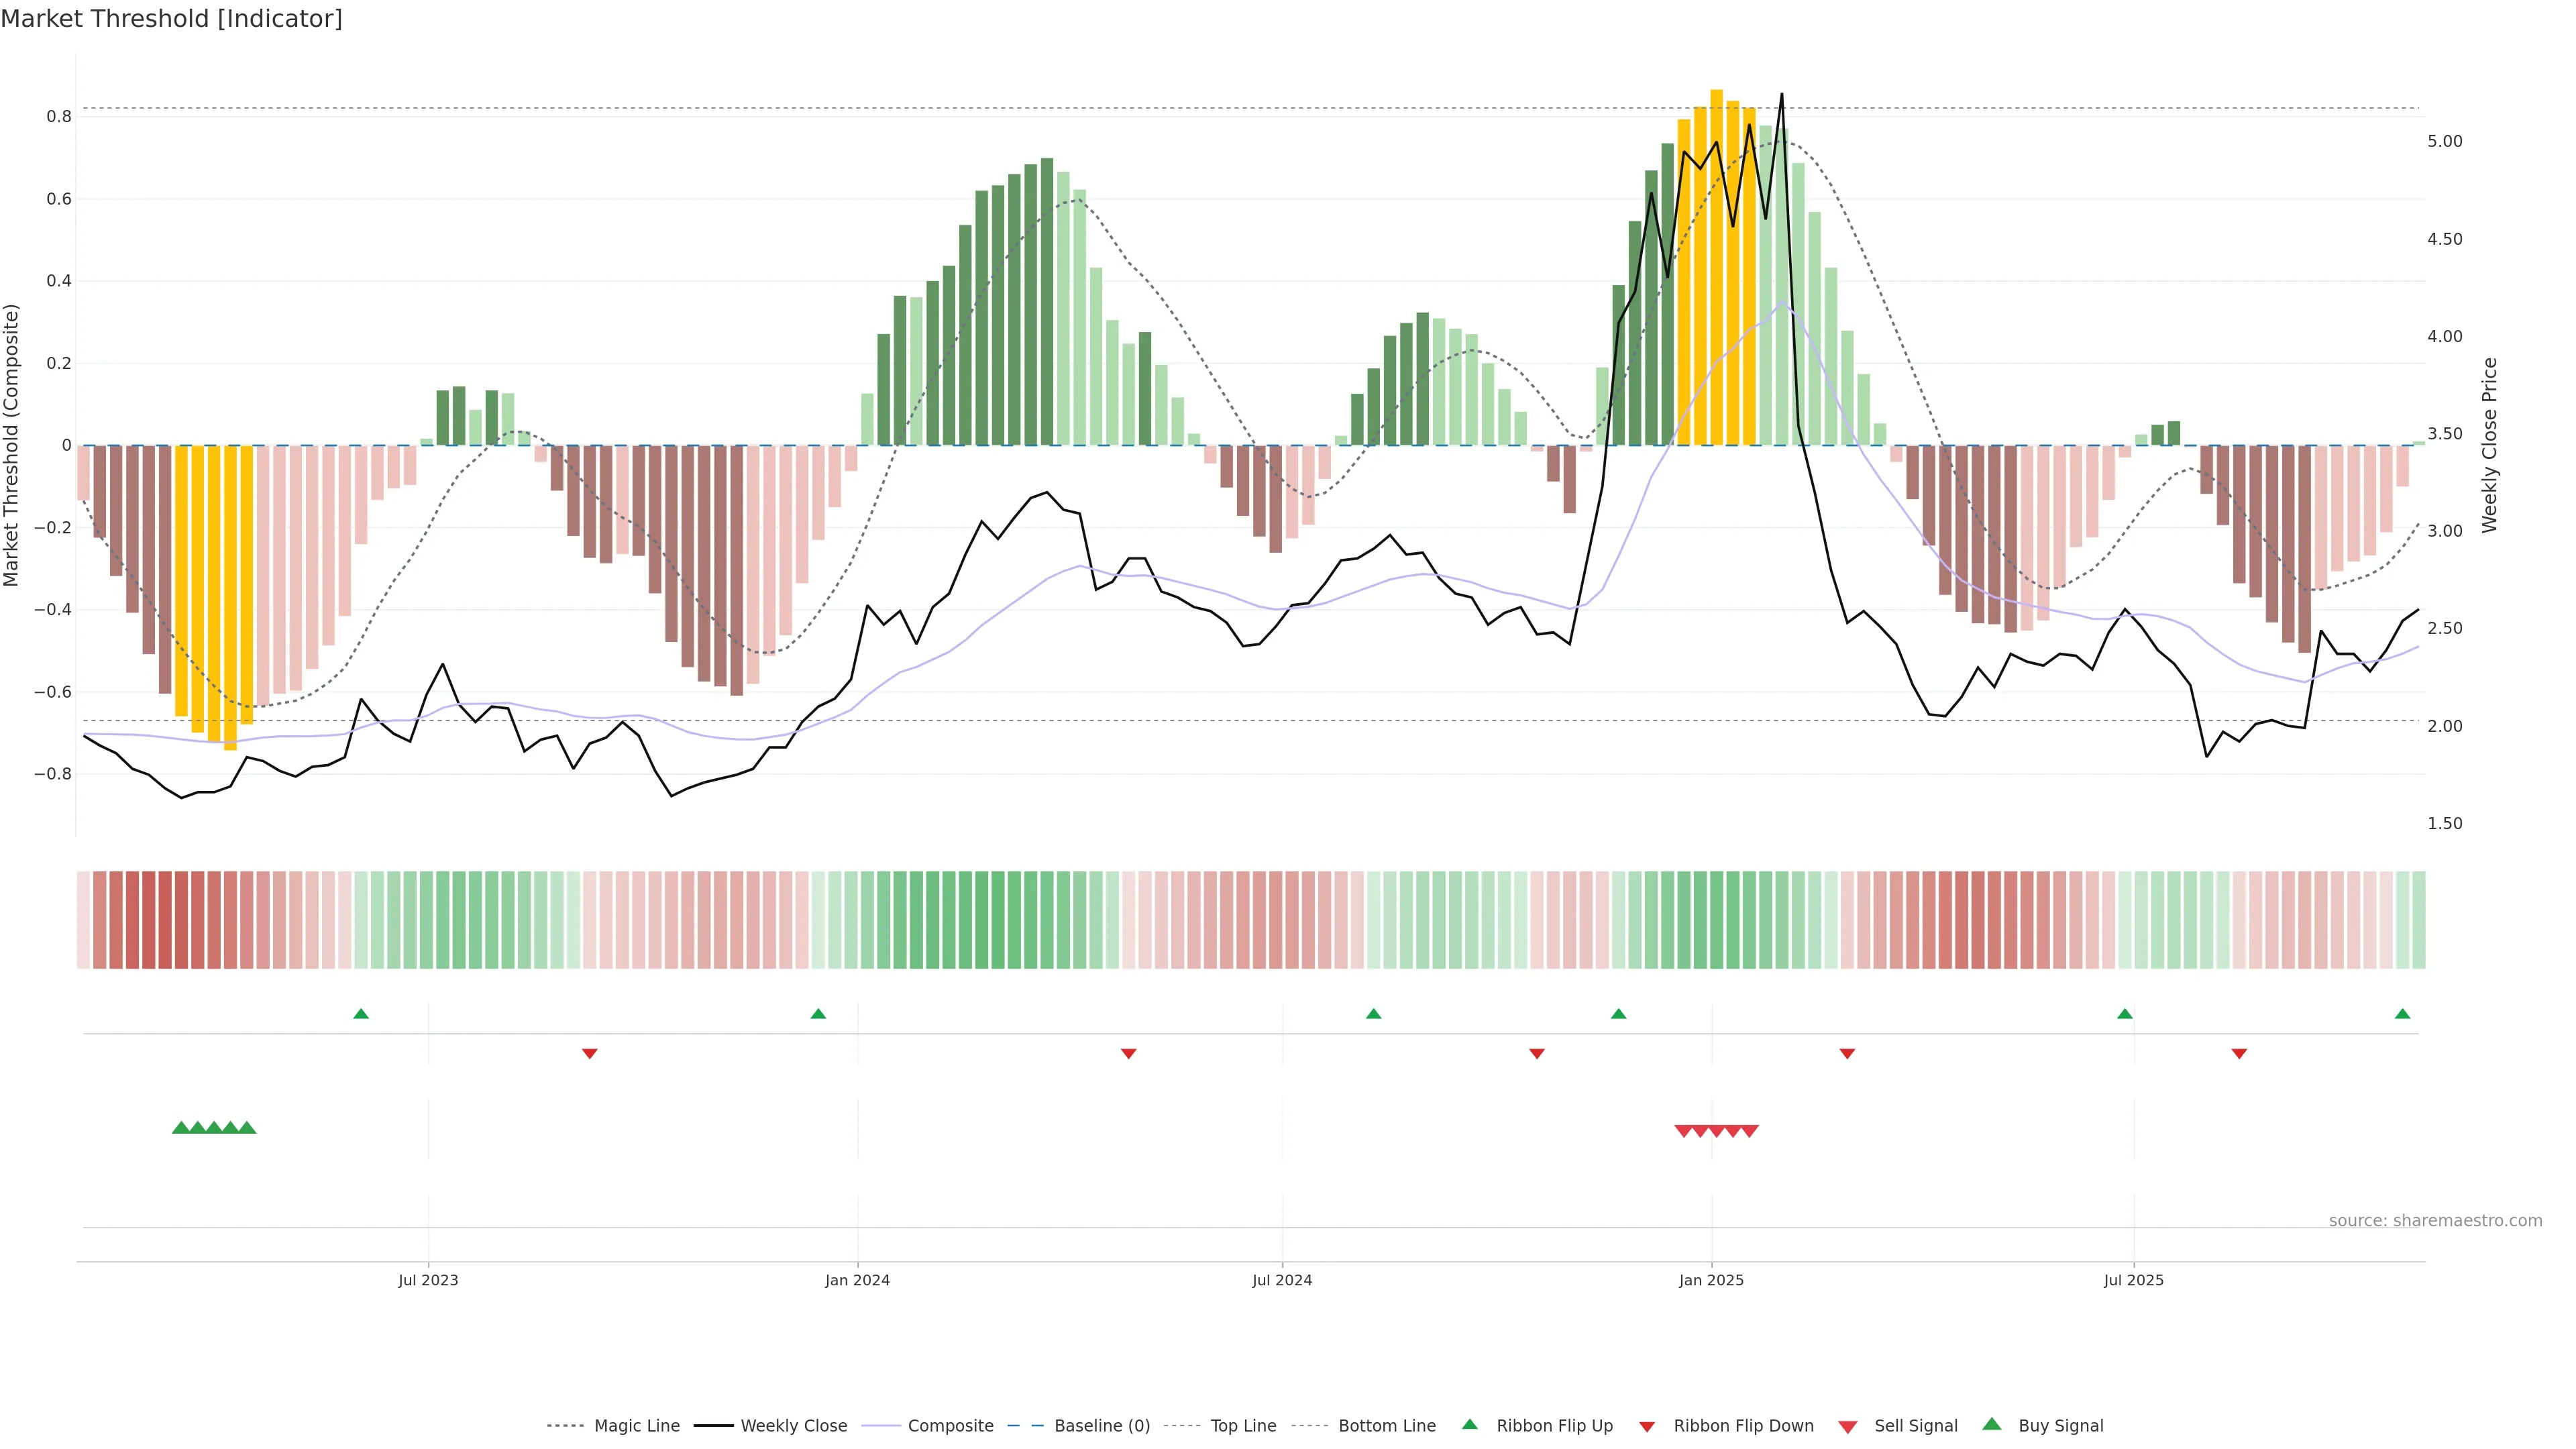Toggle the Composite legend entry
This screenshot has height=1449, width=2576.
[x=950, y=1426]
